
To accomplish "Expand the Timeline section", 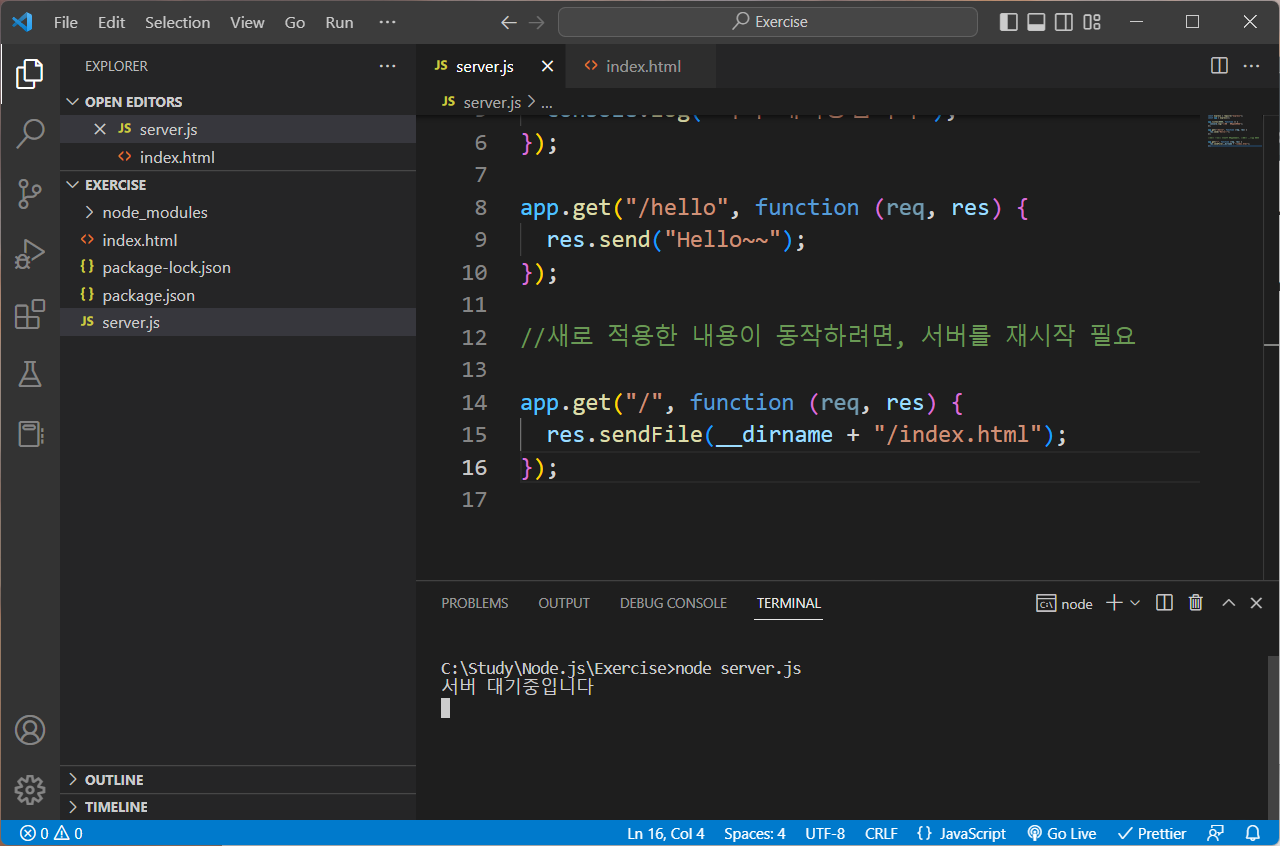I will click(x=238, y=806).
